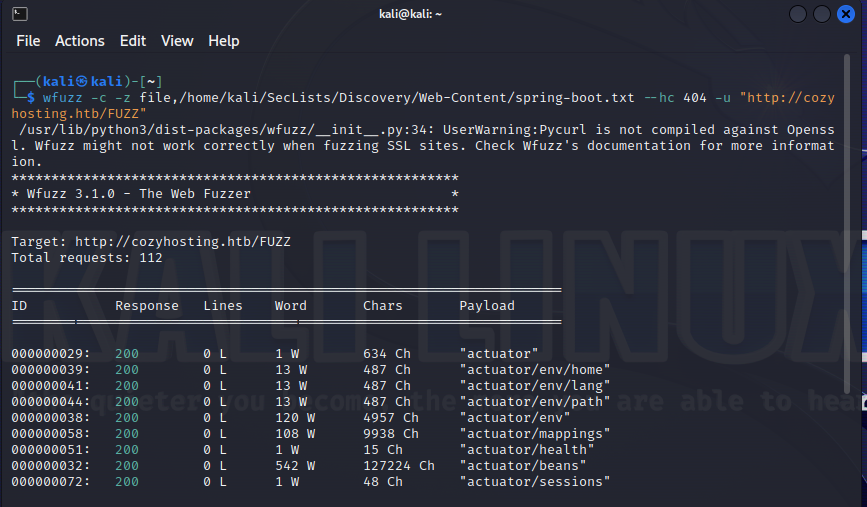Click the "actuator/mappings" payload result

pos(534,434)
